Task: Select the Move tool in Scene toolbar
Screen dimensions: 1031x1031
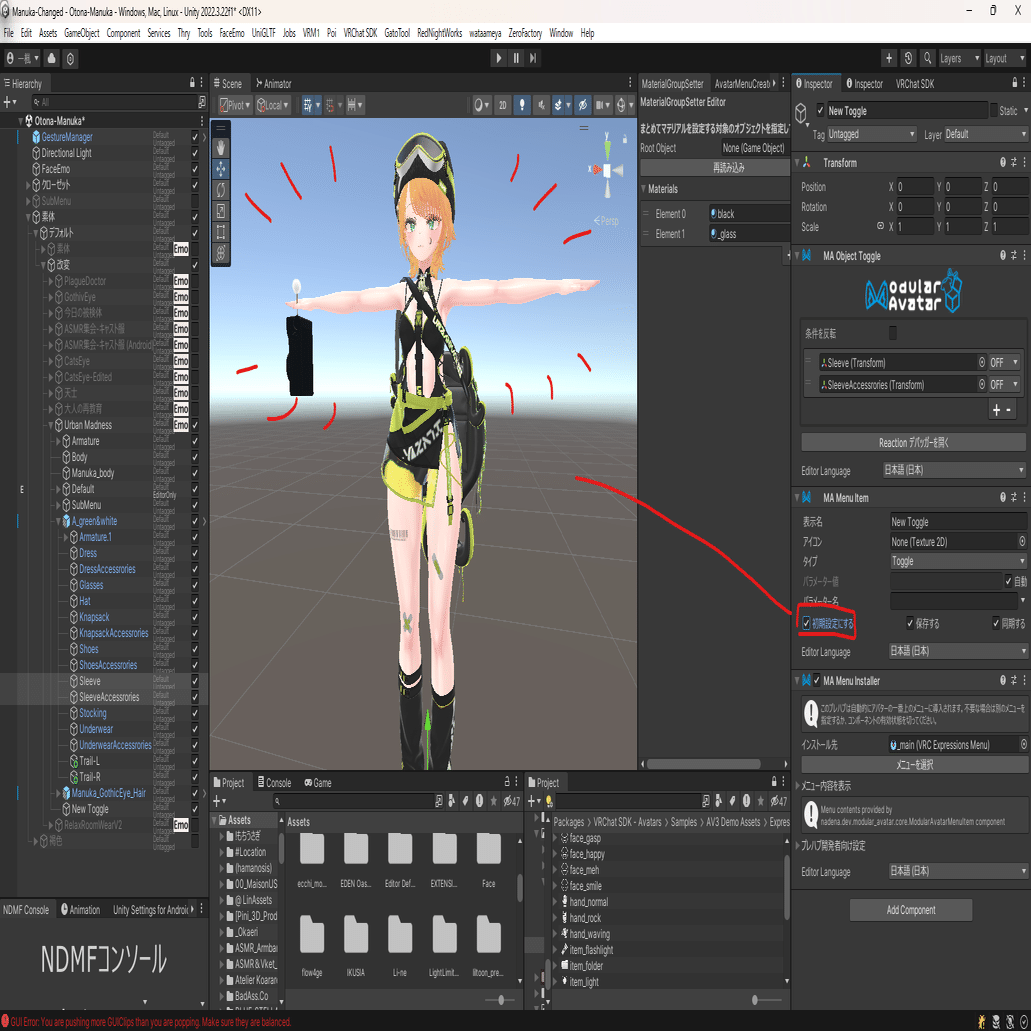Action: pos(220,168)
